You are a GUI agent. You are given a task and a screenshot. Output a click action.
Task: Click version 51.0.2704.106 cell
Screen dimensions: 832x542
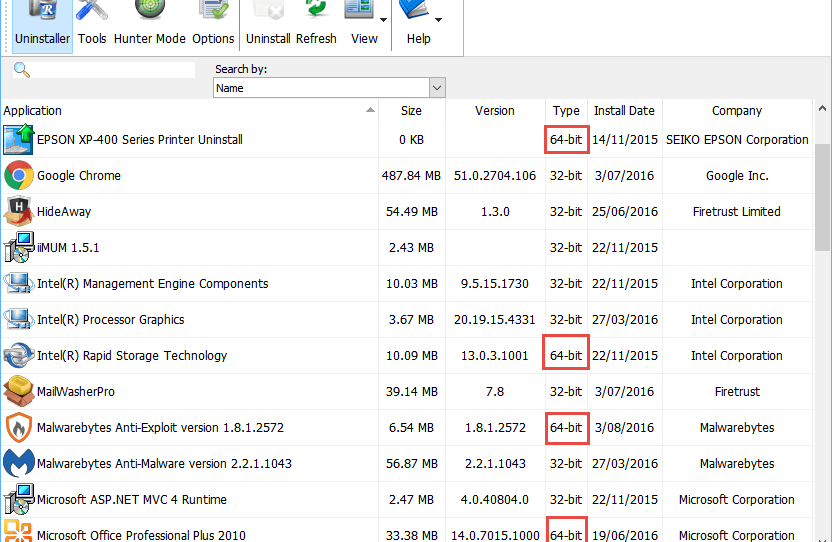click(x=495, y=175)
